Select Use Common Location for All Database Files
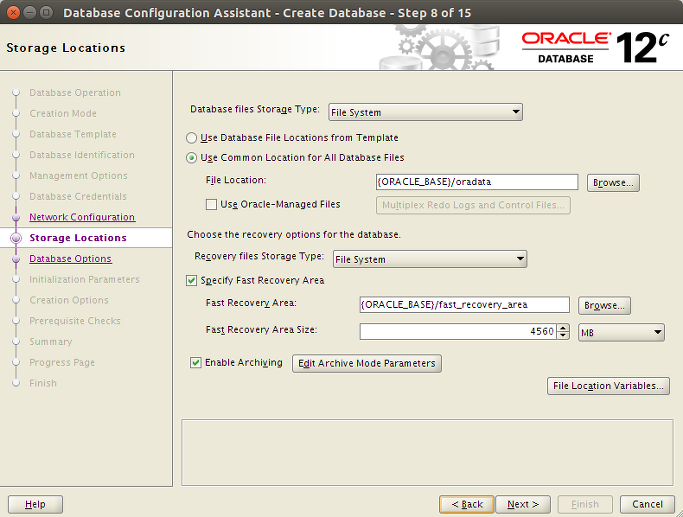 (191, 158)
